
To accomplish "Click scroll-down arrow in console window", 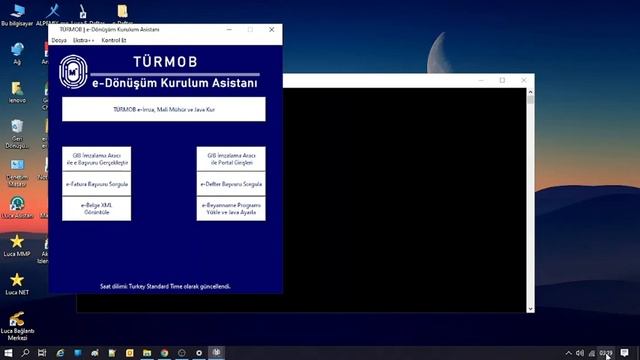I will [x=530, y=309].
